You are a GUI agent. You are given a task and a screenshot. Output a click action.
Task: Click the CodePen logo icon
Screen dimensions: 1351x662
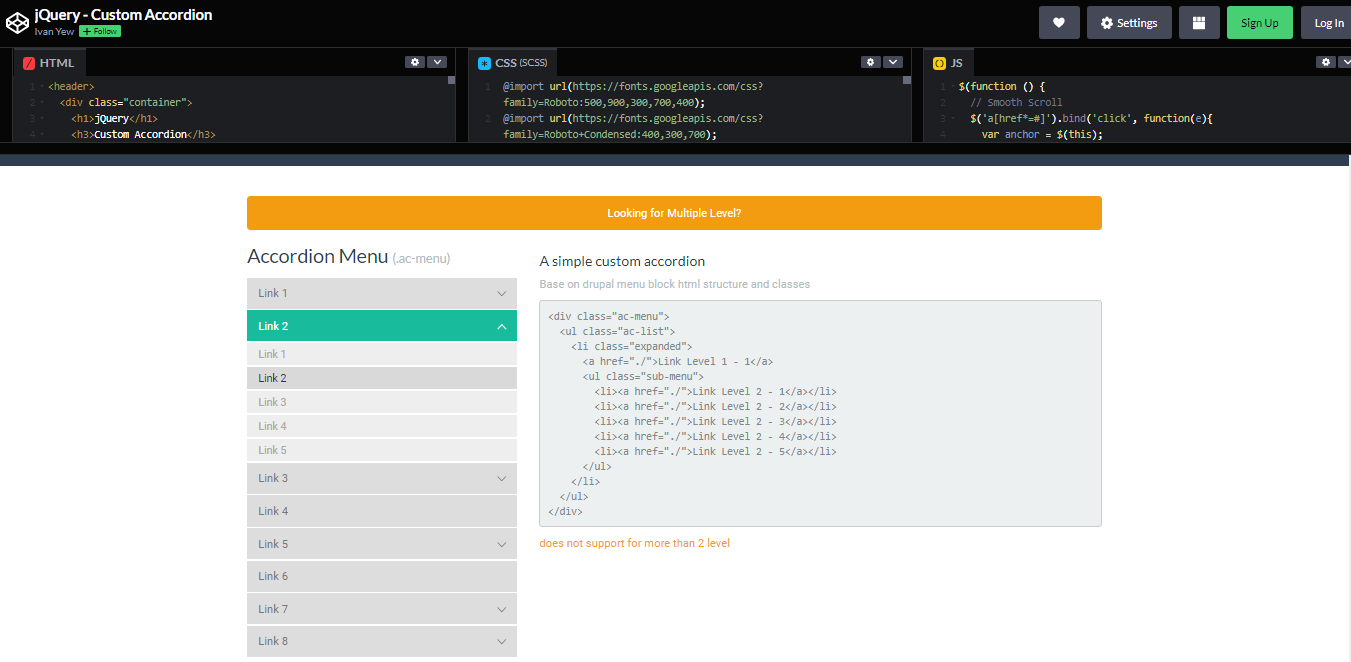16,21
